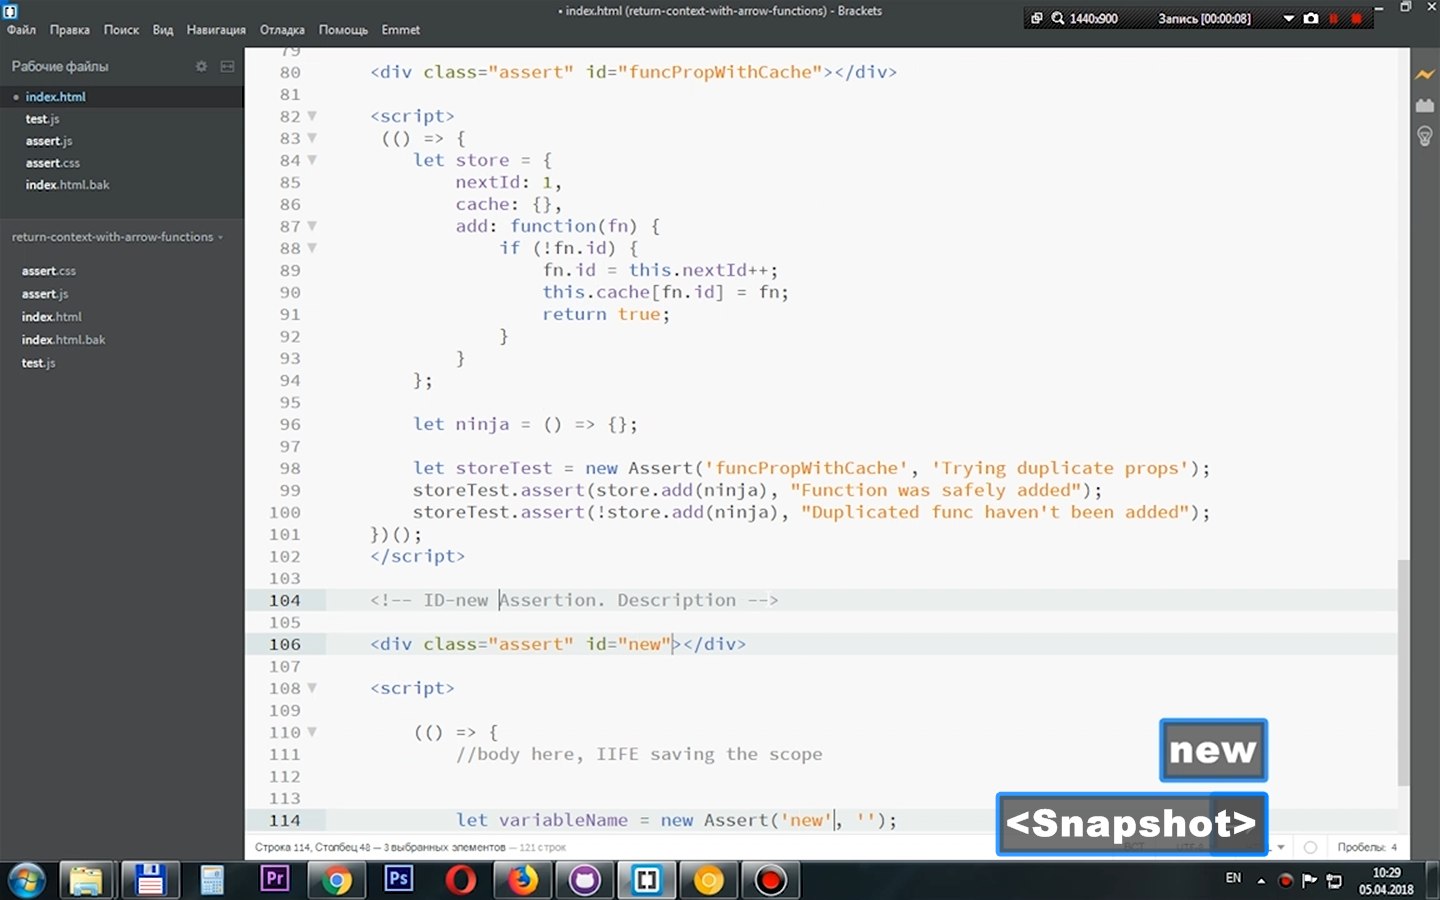Screen dimensions: 1440x900
Task: Open assert.js in project tree
Action: click(45, 294)
